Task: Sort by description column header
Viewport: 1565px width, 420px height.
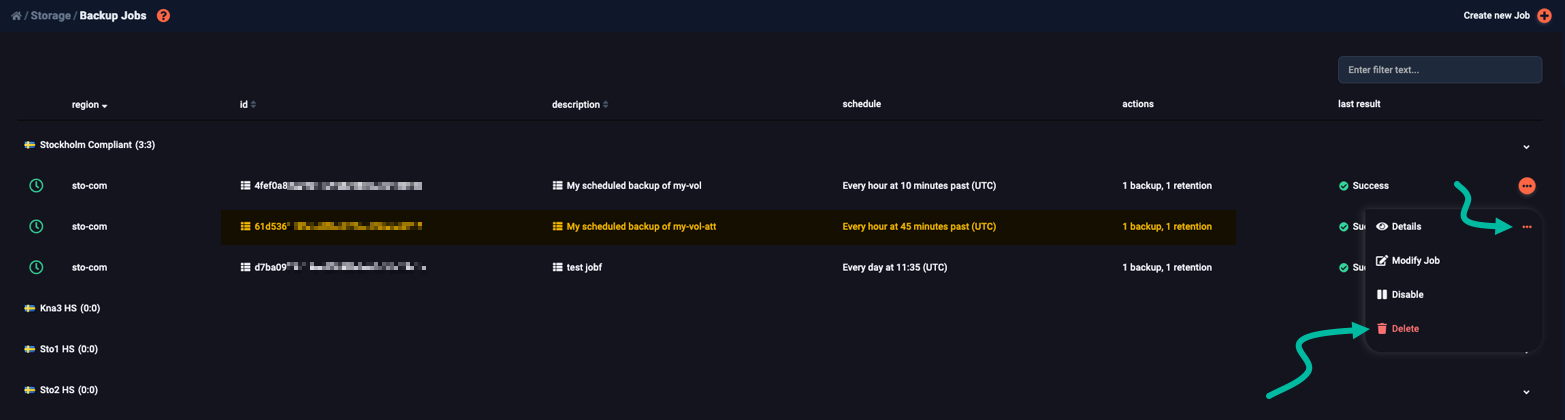Action: 580,104
